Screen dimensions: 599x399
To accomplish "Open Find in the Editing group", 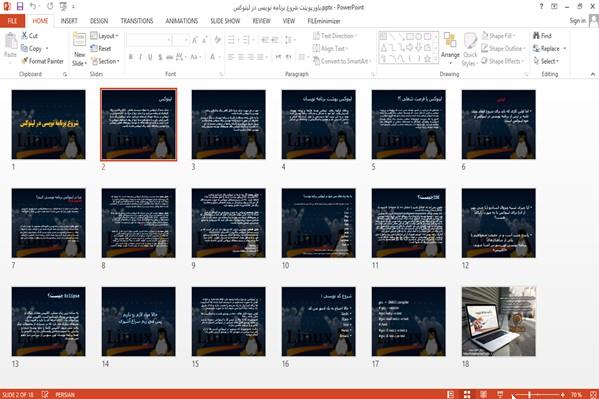I will (542, 36).
